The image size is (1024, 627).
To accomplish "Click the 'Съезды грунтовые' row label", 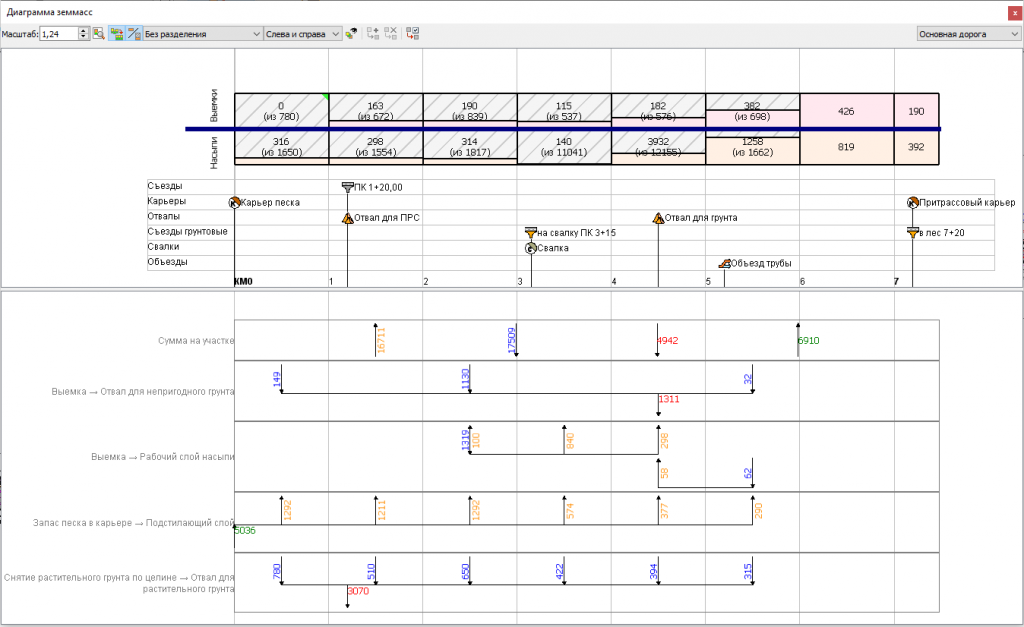I will (x=187, y=231).
